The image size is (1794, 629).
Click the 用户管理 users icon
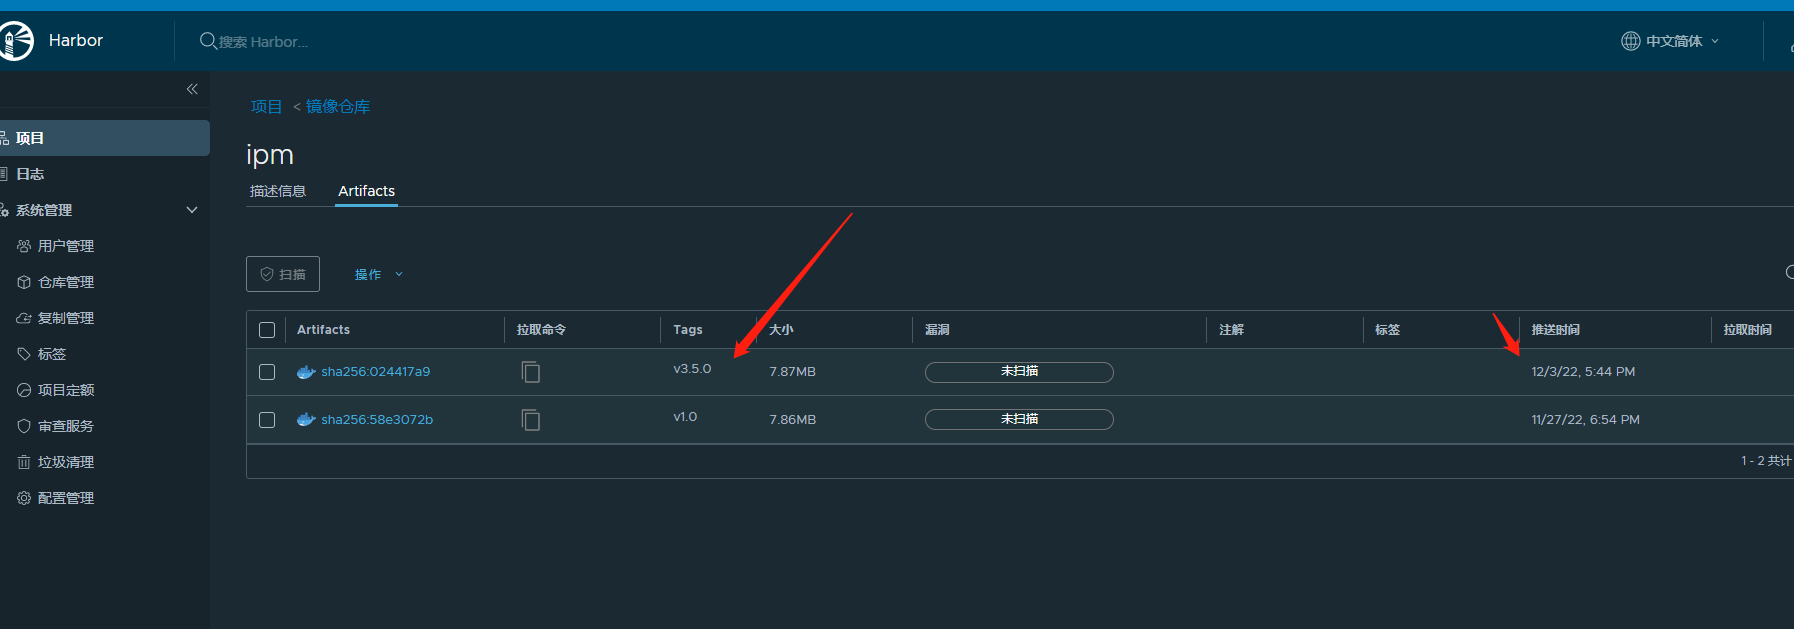(24, 246)
